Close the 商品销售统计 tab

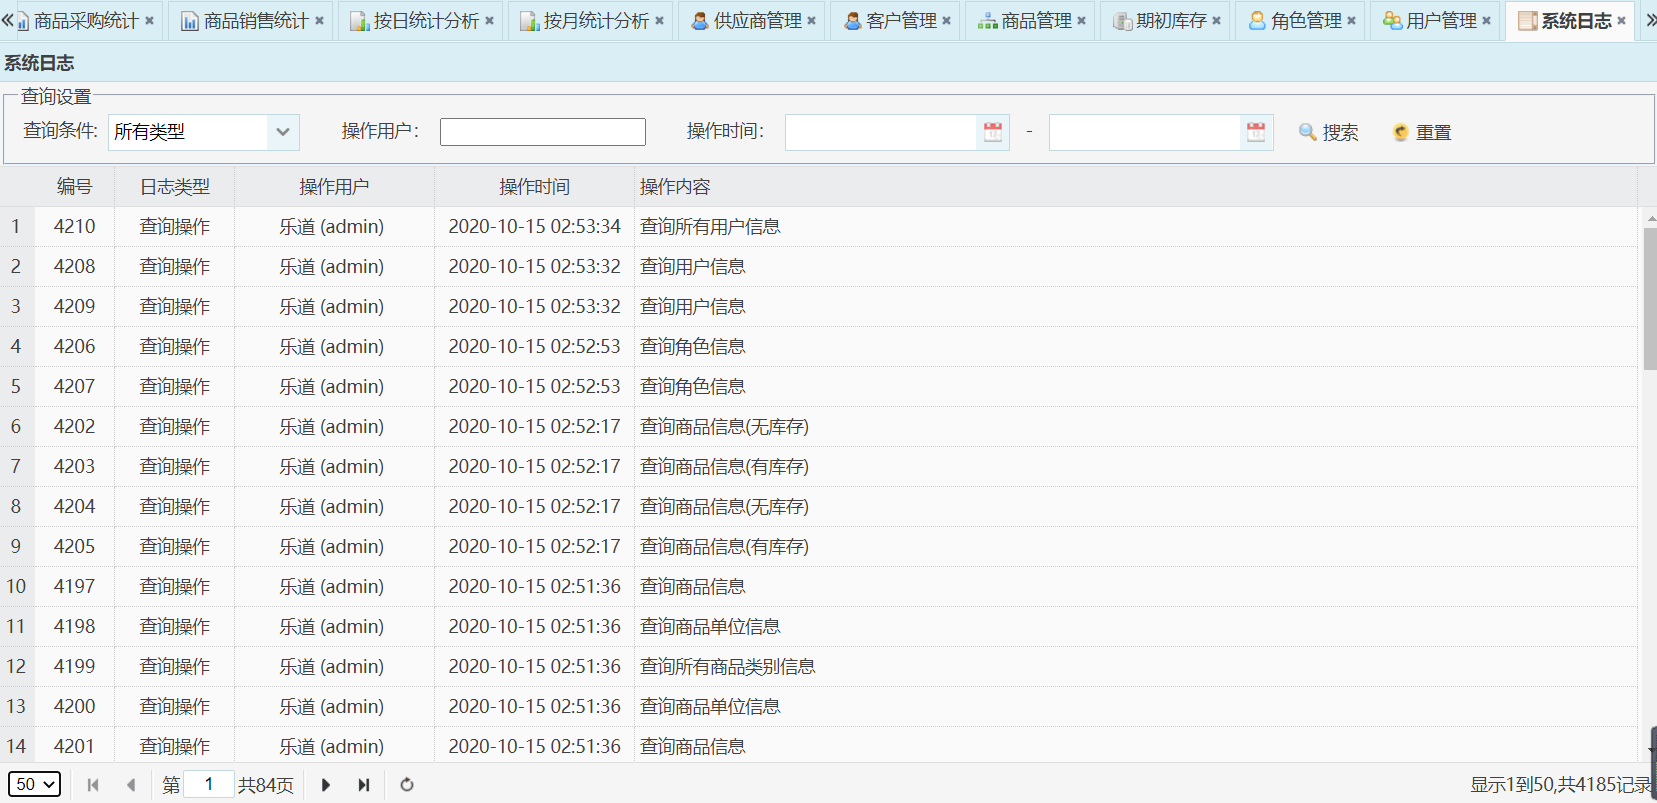click(x=319, y=20)
